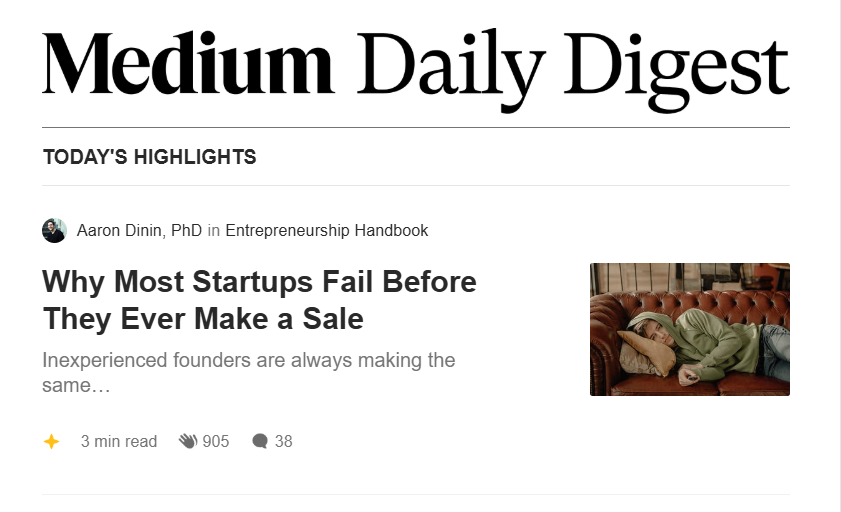This screenshot has height=512, width=841.
Task: Click the rule under the Medium Daily Digest header
Action: pyautogui.click(x=416, y=128)
